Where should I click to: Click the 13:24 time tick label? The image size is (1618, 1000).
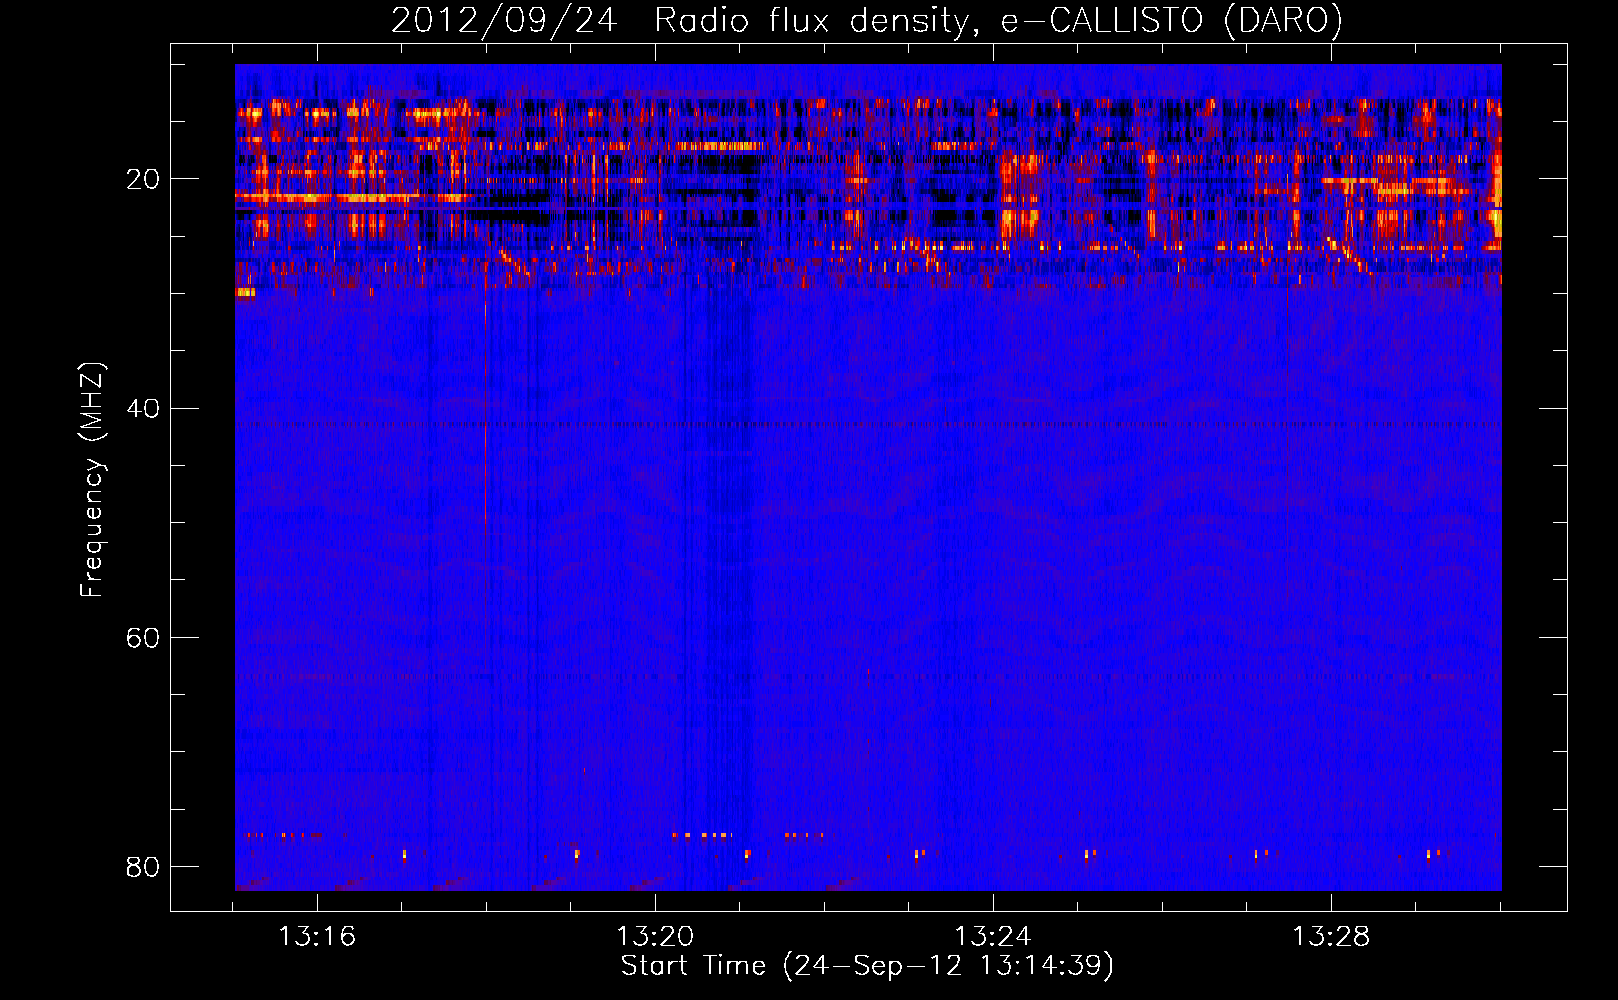[x=993, y=936]
